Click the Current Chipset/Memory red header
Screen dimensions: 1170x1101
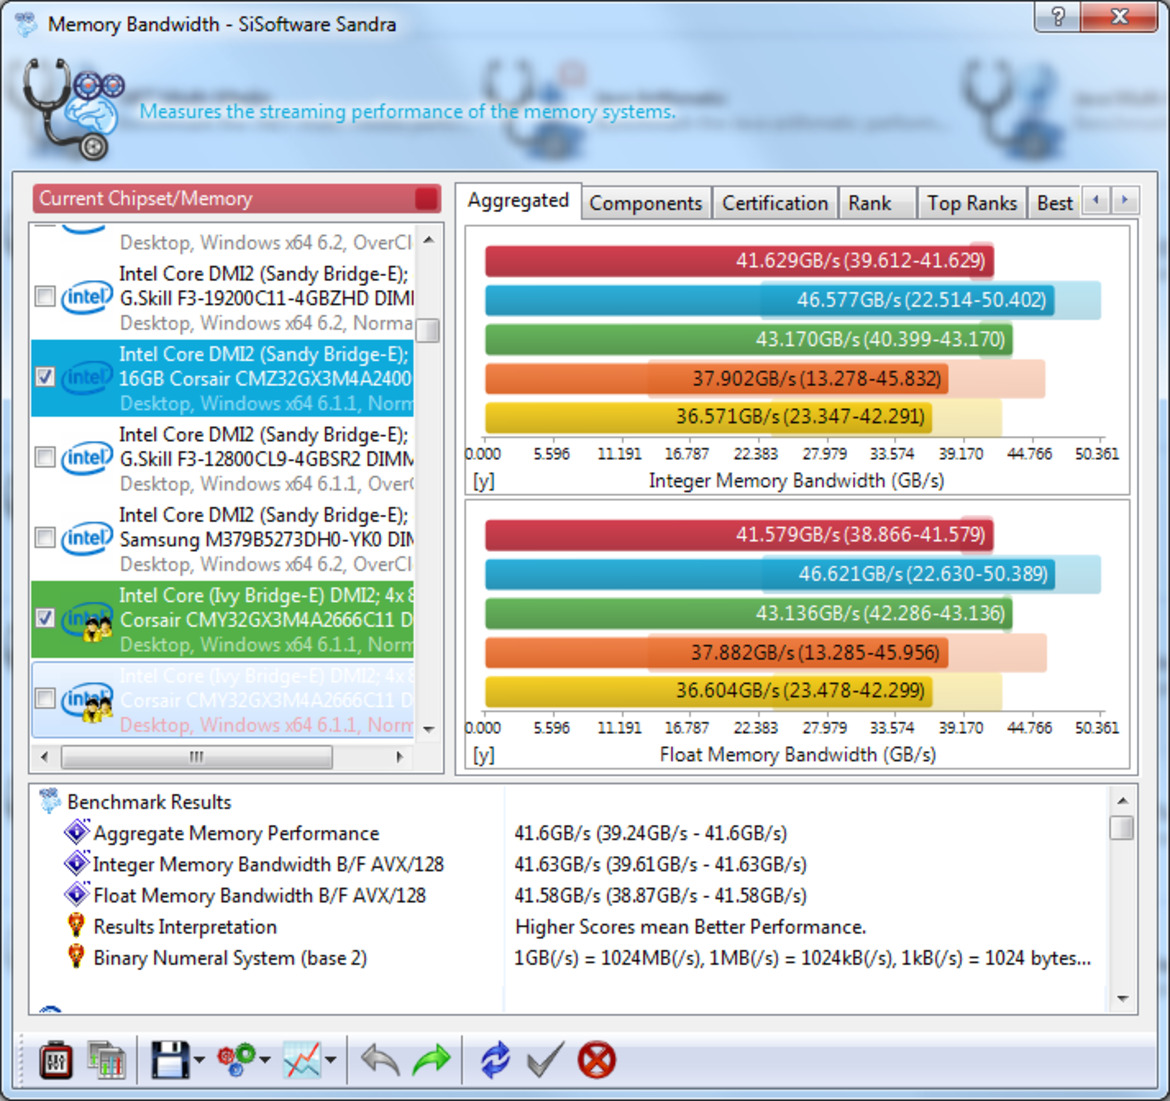[236, 199]
